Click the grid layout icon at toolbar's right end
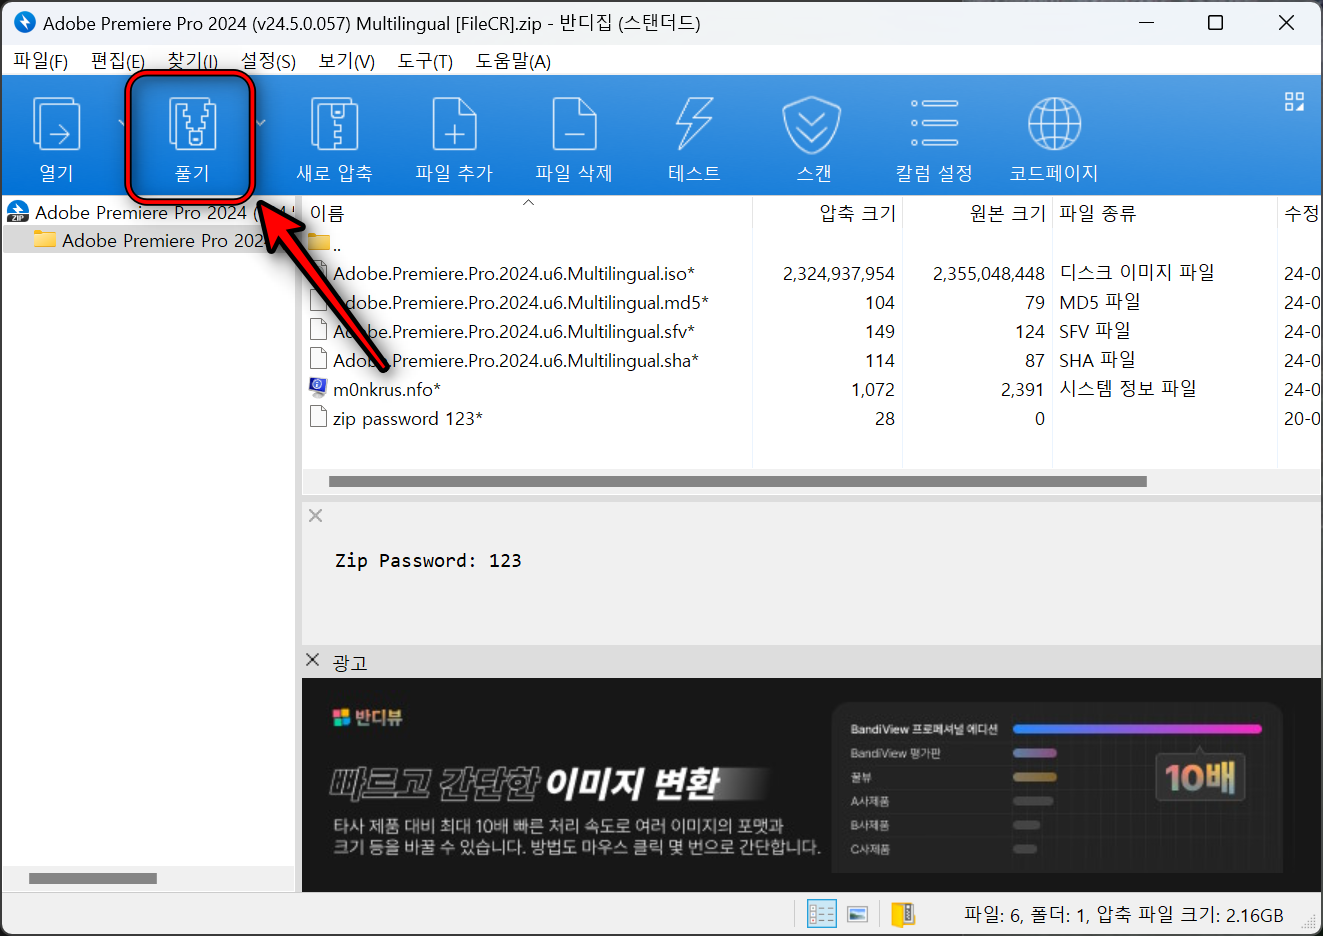The height and width of the screenshot is (936, 1323). 1294,101
